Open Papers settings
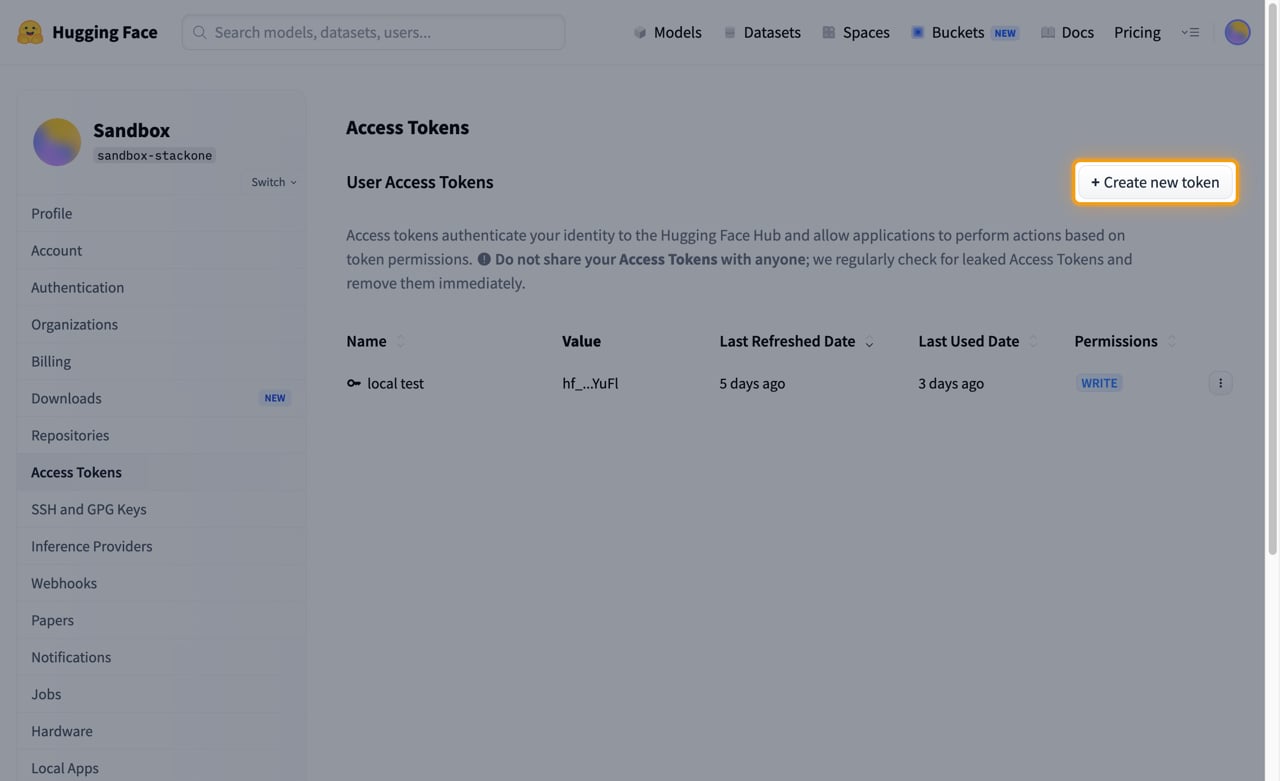The height and width of the screenshot is (781, 1280). click(x=161, y=620)
